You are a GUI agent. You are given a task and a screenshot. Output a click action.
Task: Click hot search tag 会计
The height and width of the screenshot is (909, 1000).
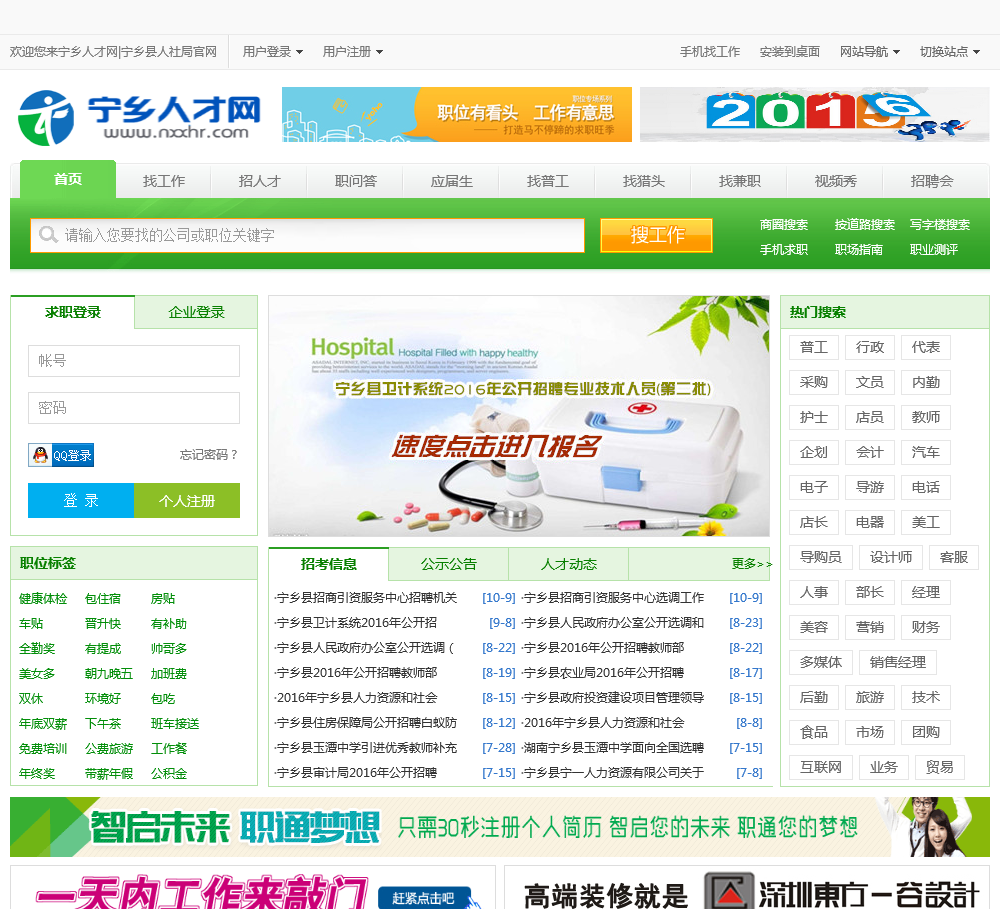[x=869, y=452]
